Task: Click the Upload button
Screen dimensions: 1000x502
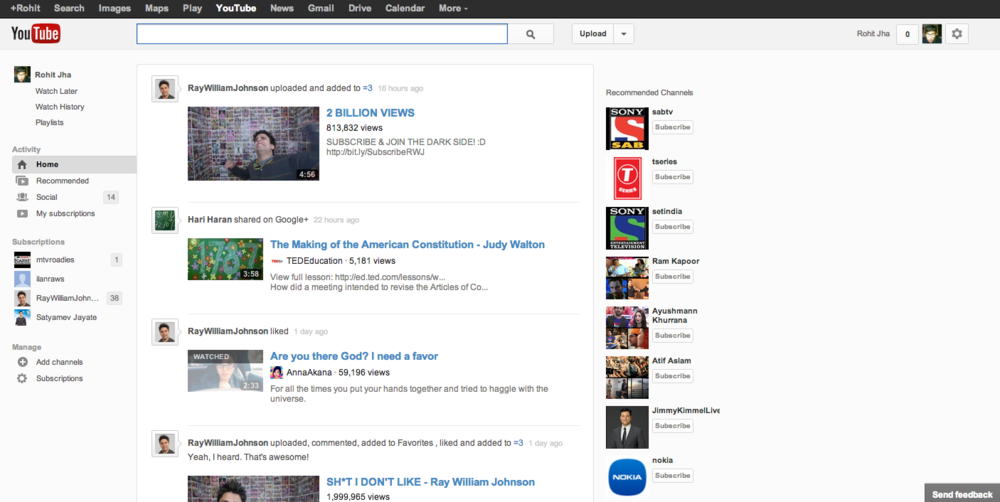Action: pos(593,34)
